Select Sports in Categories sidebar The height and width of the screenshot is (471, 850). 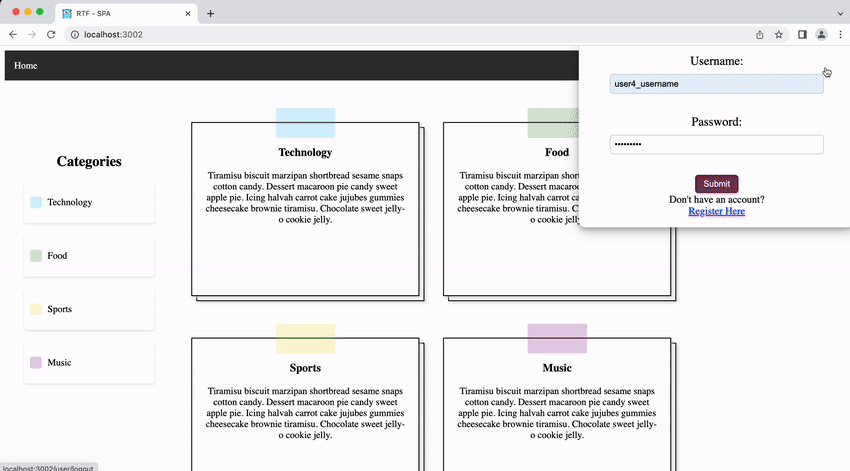[x=89, y=309]
